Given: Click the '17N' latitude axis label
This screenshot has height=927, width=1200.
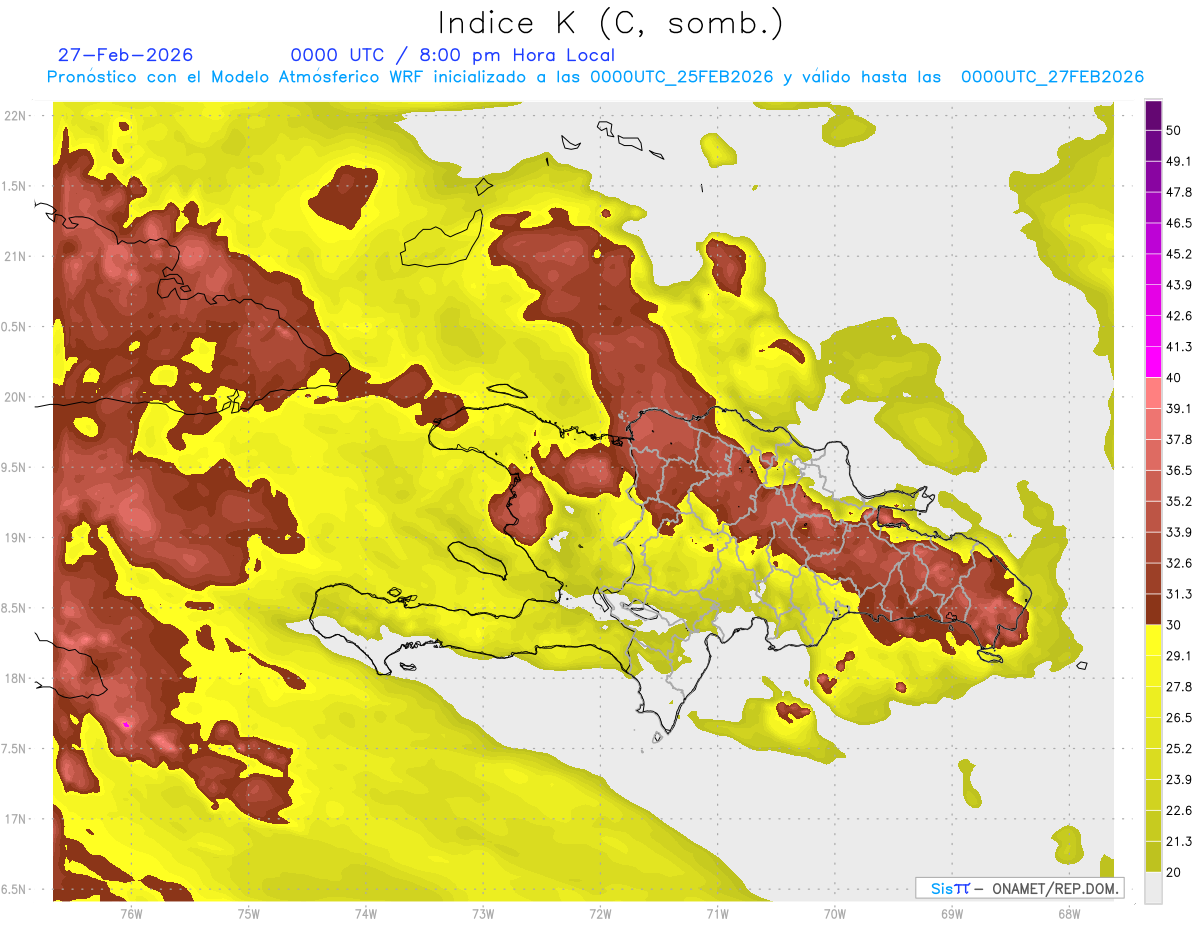Looking at the screenshot, I should 15,820.
